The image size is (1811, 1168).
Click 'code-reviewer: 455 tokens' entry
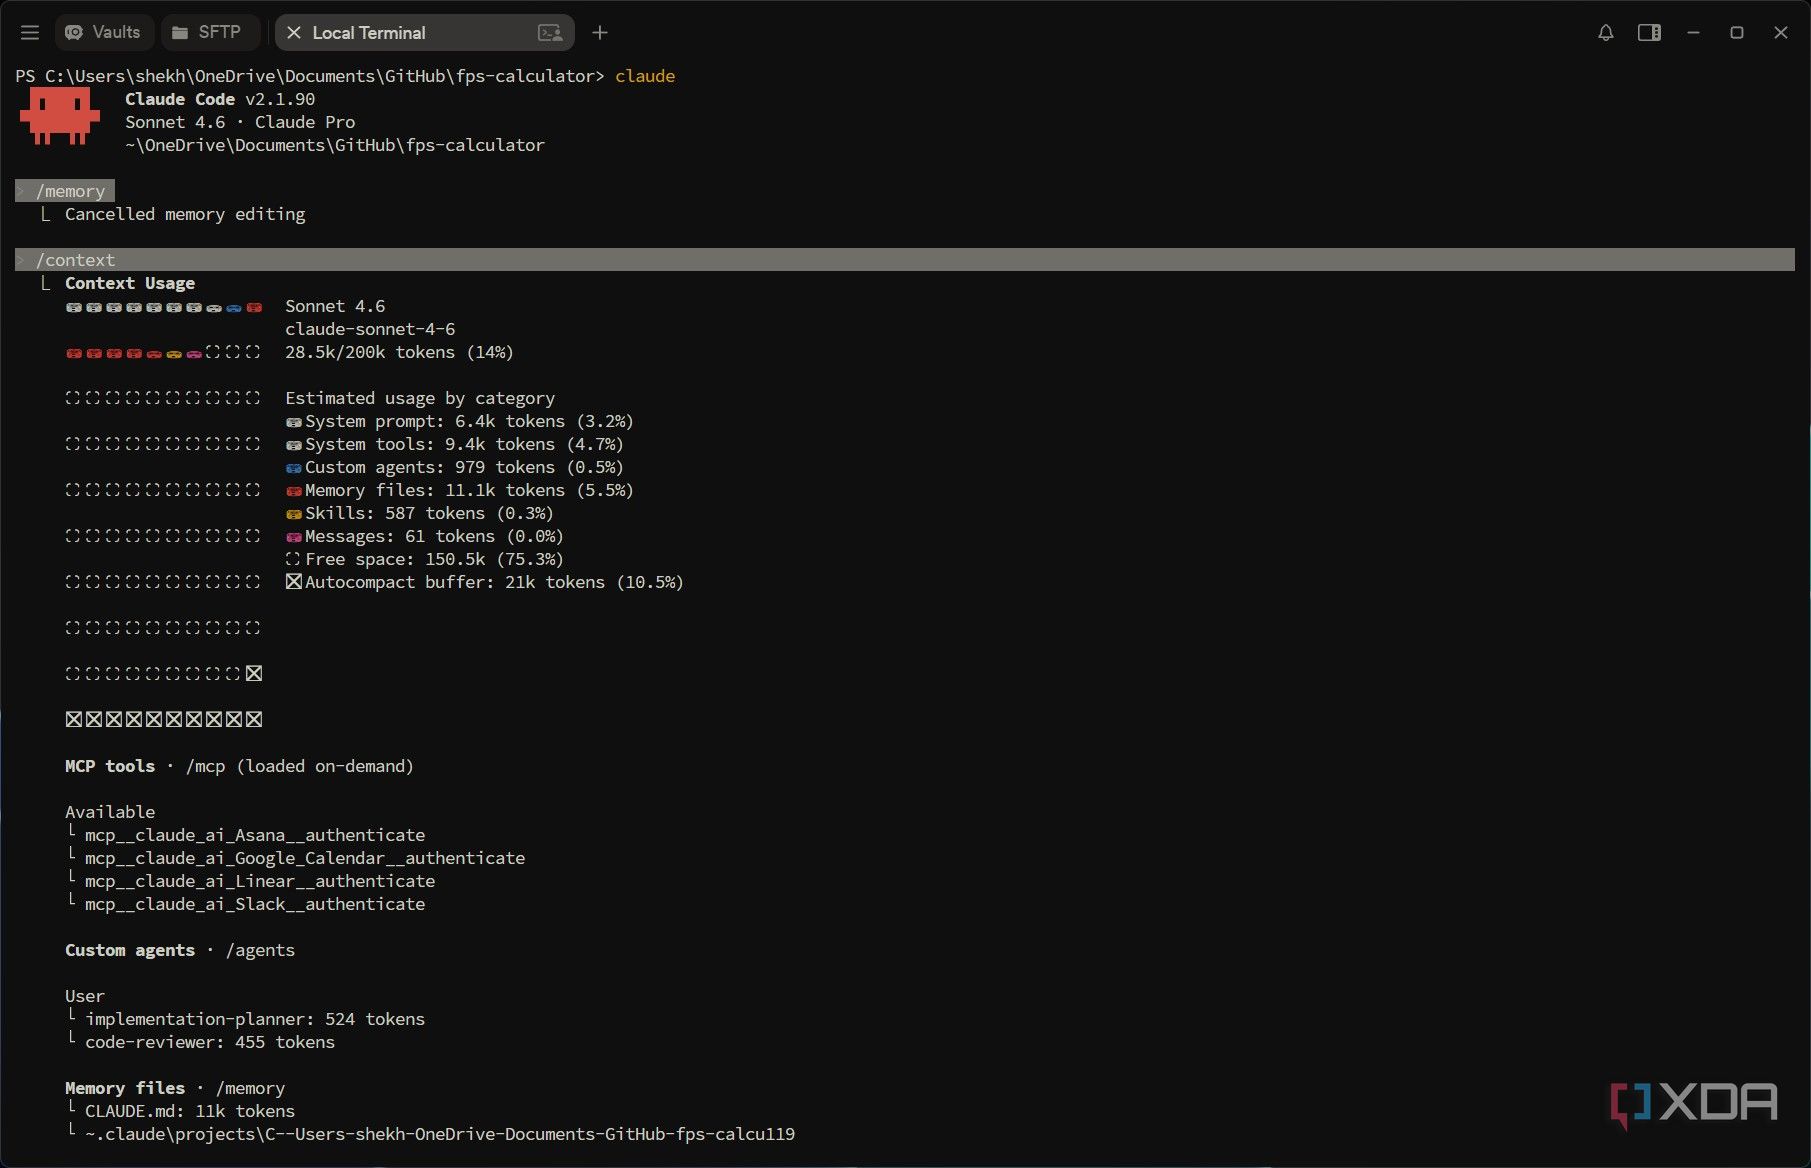[210, 1042]
